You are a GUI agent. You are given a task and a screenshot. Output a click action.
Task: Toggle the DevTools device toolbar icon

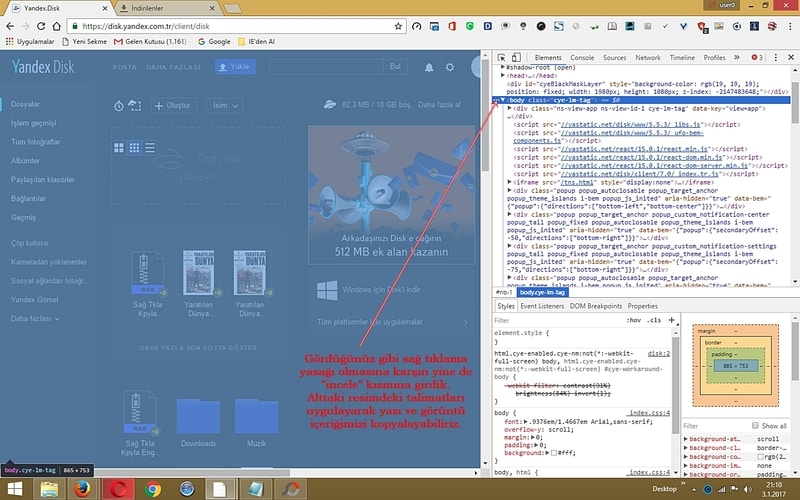click(x=516, y=57)
